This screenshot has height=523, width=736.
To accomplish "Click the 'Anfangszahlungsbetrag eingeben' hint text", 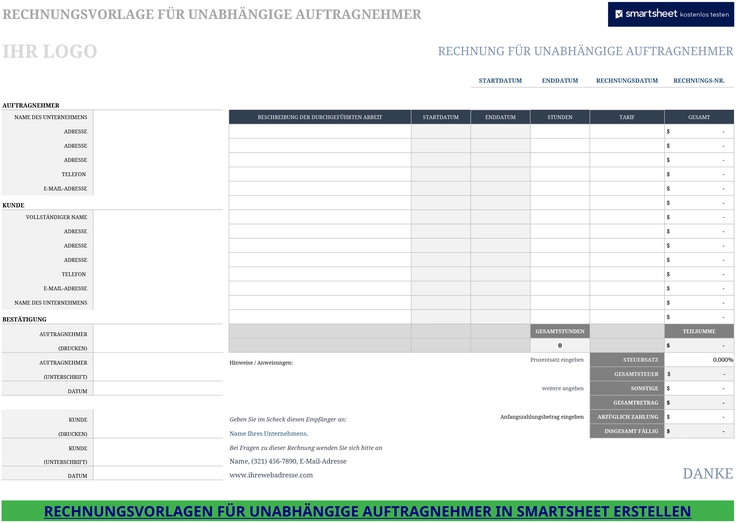I will click(x=542, y=416).
